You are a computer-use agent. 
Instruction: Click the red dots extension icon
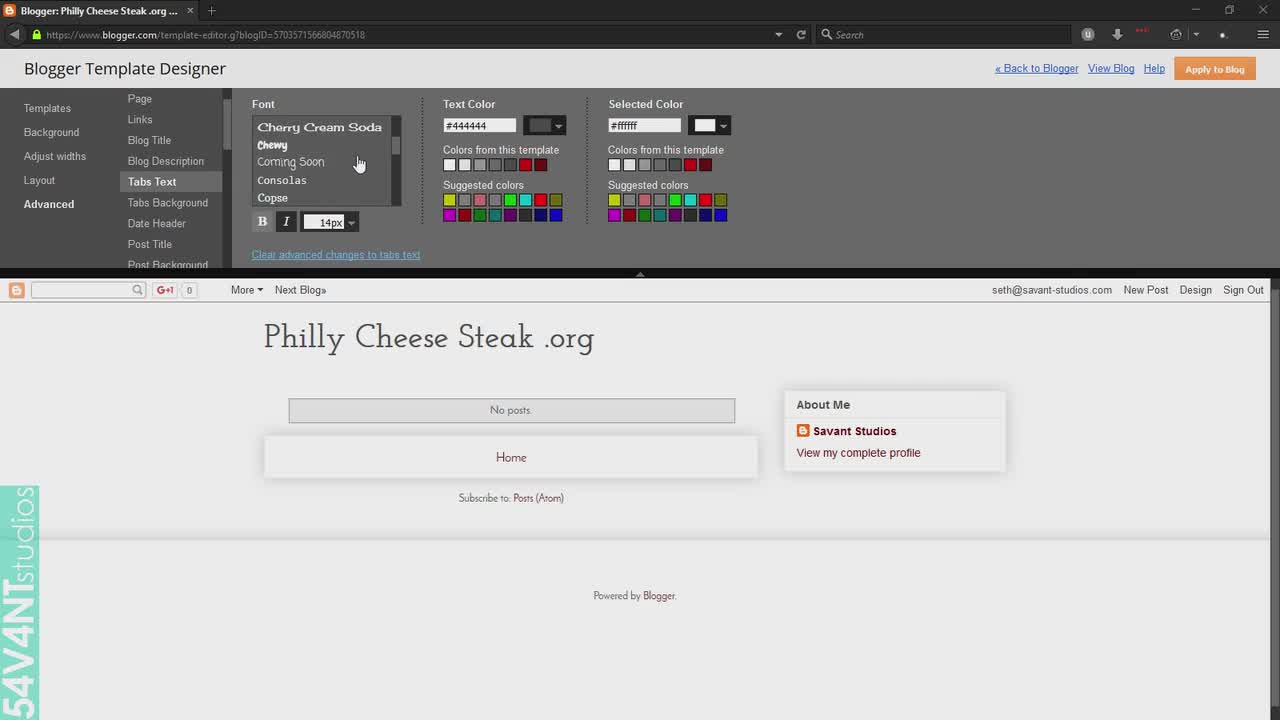(x=1143, y=32)
